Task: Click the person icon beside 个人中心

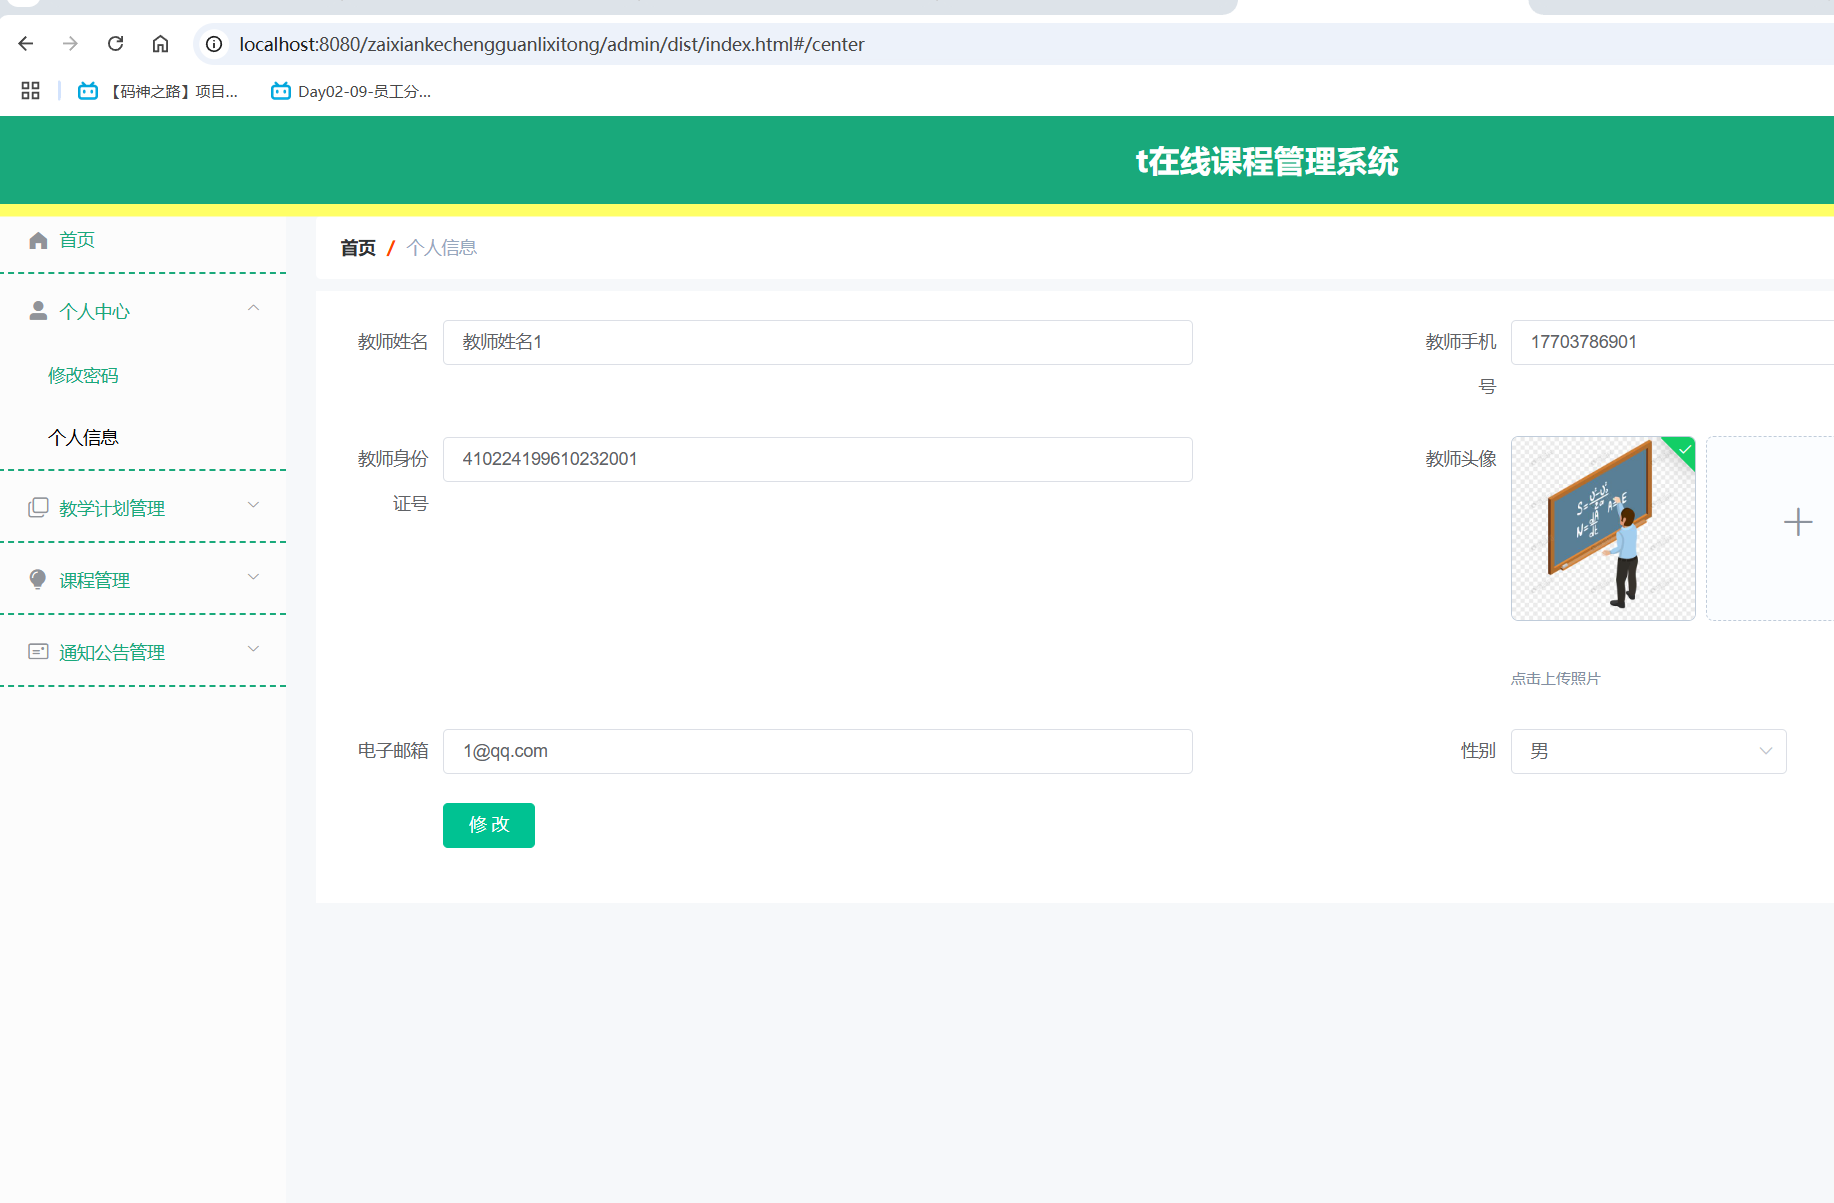Action: click(38, 311)
